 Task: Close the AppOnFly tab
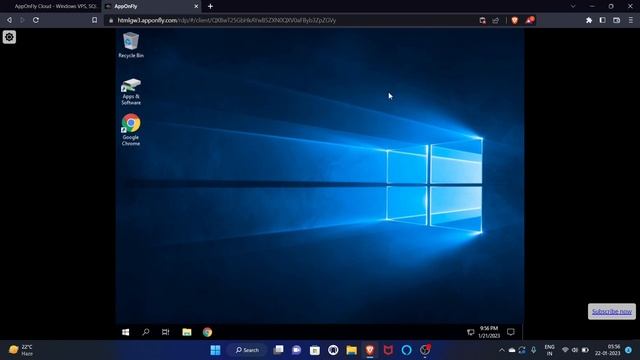[196, 7]
